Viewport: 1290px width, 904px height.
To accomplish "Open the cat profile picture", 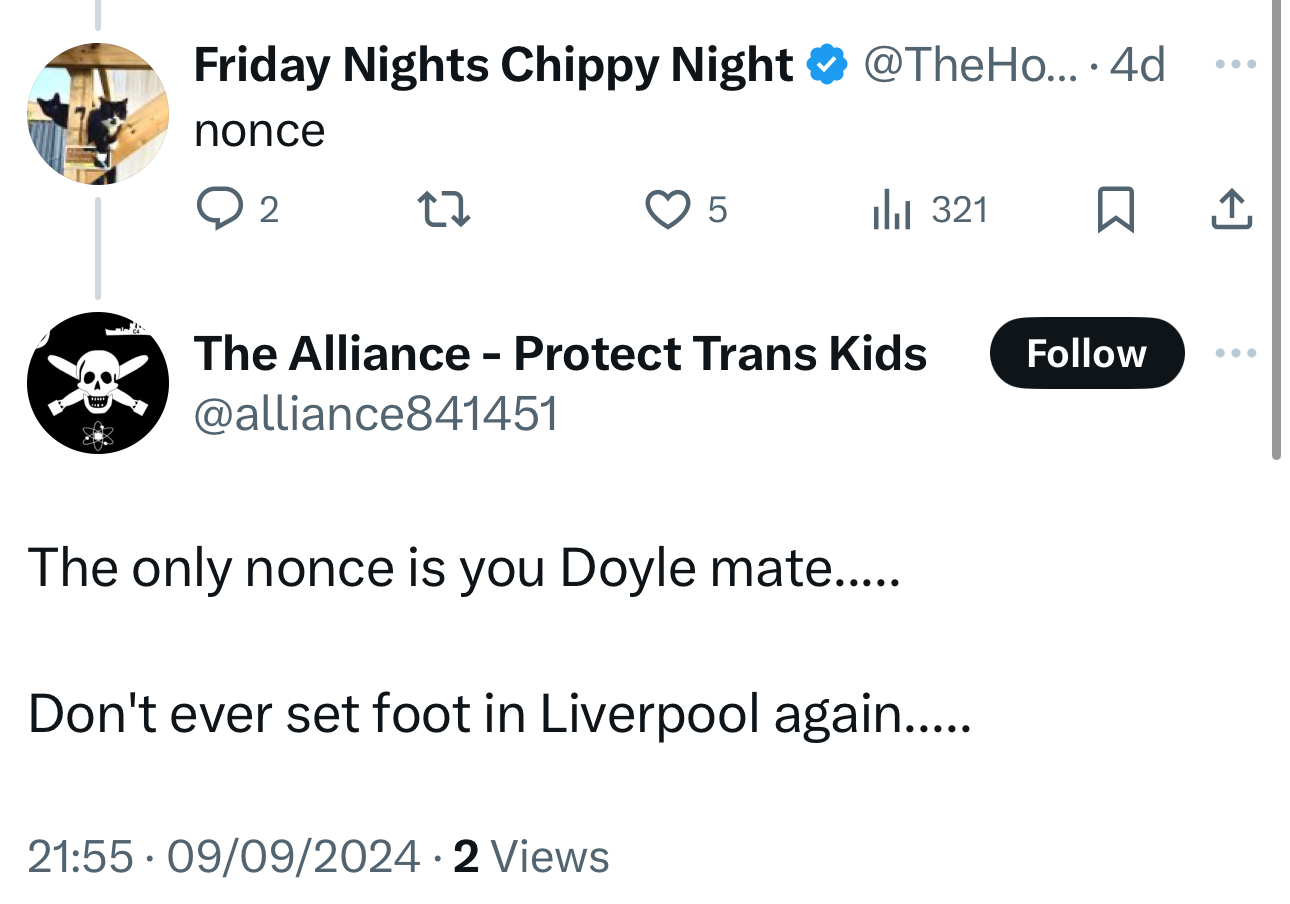I will (98, 114).
